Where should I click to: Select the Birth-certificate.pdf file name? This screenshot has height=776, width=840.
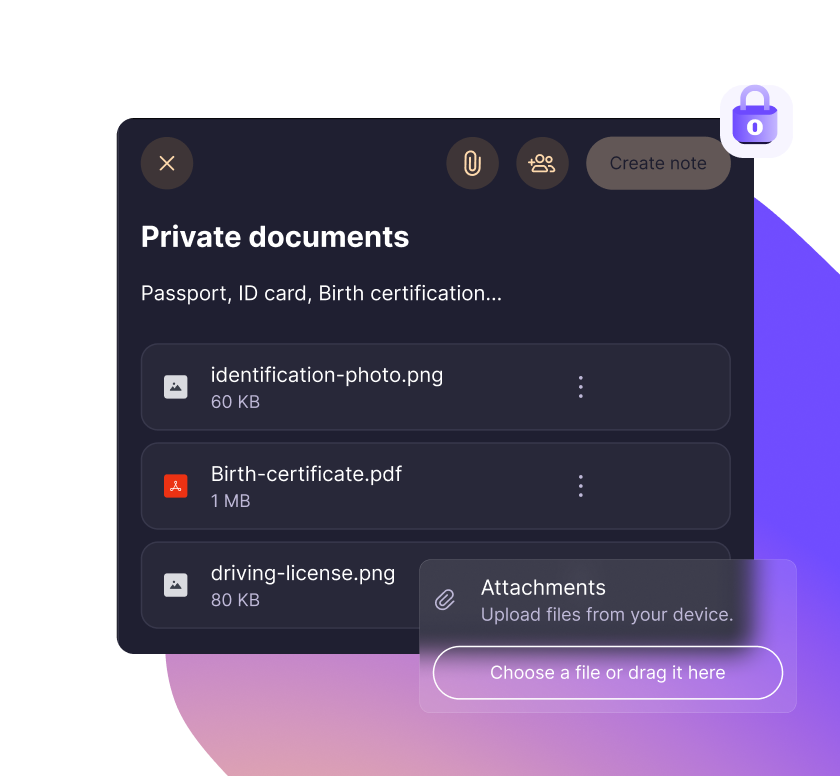pyautogui.click(x=306, y=474)
